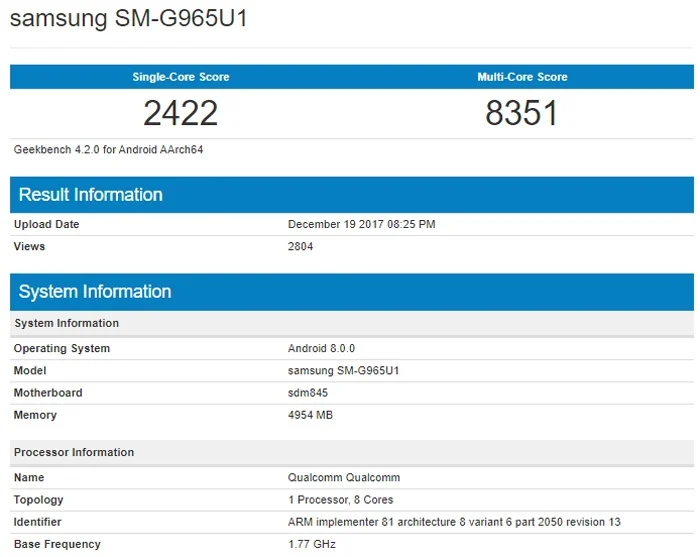This screenshot has height=557, width=700.
Task: Click the Processor Information subheader
Action: tap(352, 452)
